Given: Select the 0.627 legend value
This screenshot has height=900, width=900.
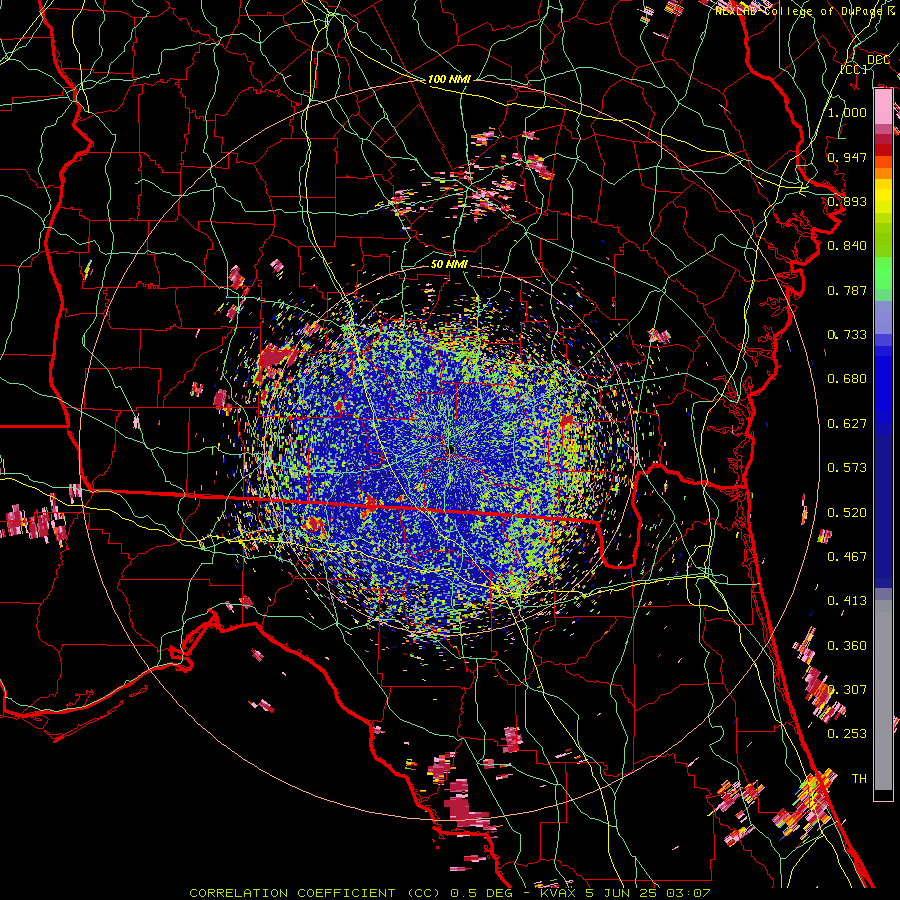Looking at the screenshot, I should pyautogui.click(x=847, y=424).
